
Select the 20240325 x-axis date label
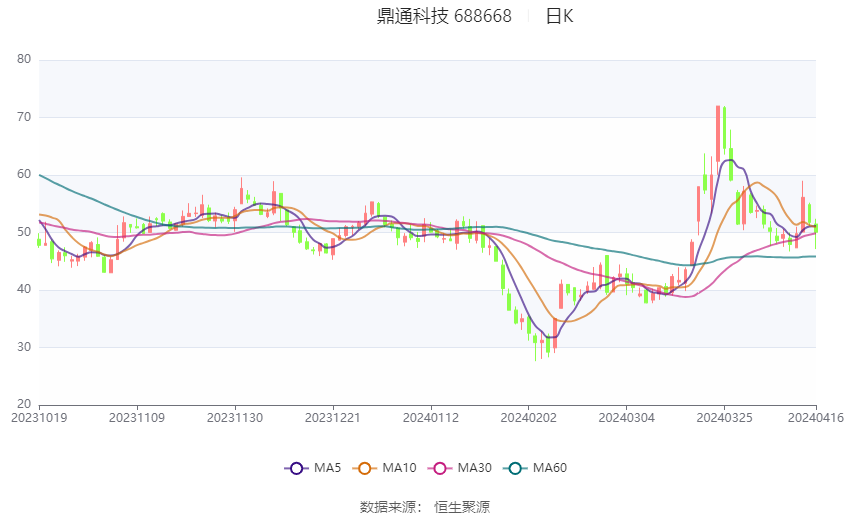(724, 418)
